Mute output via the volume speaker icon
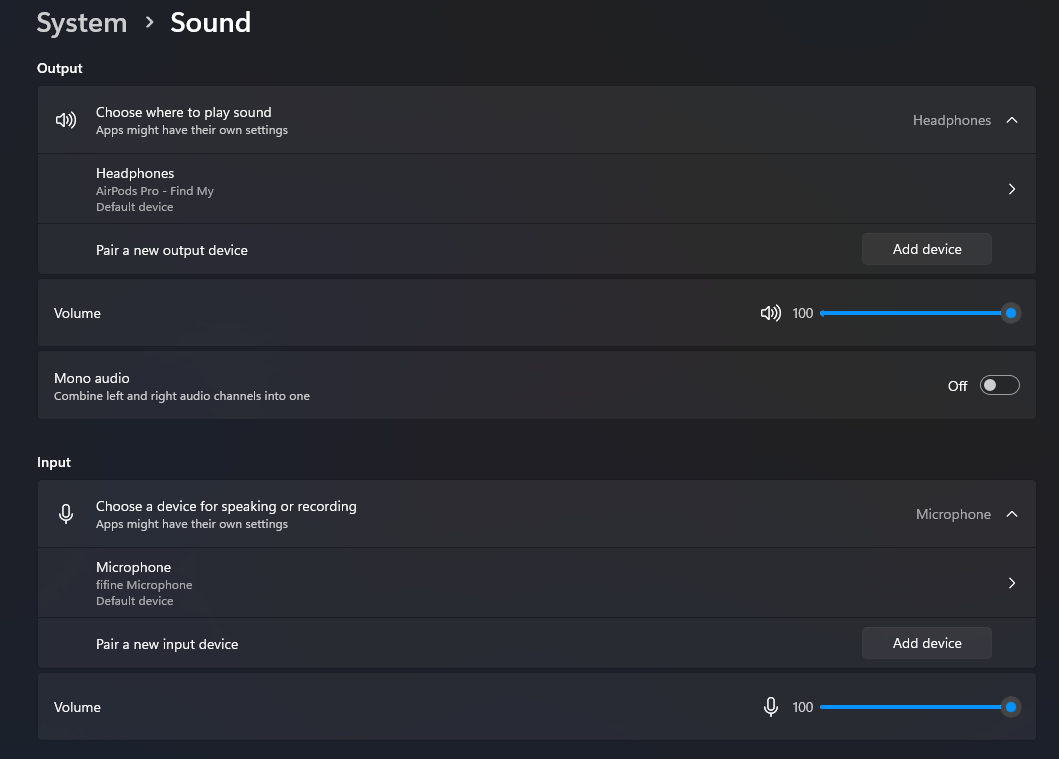Viewport: 1059px width, 759px height. tap(770, 313)
